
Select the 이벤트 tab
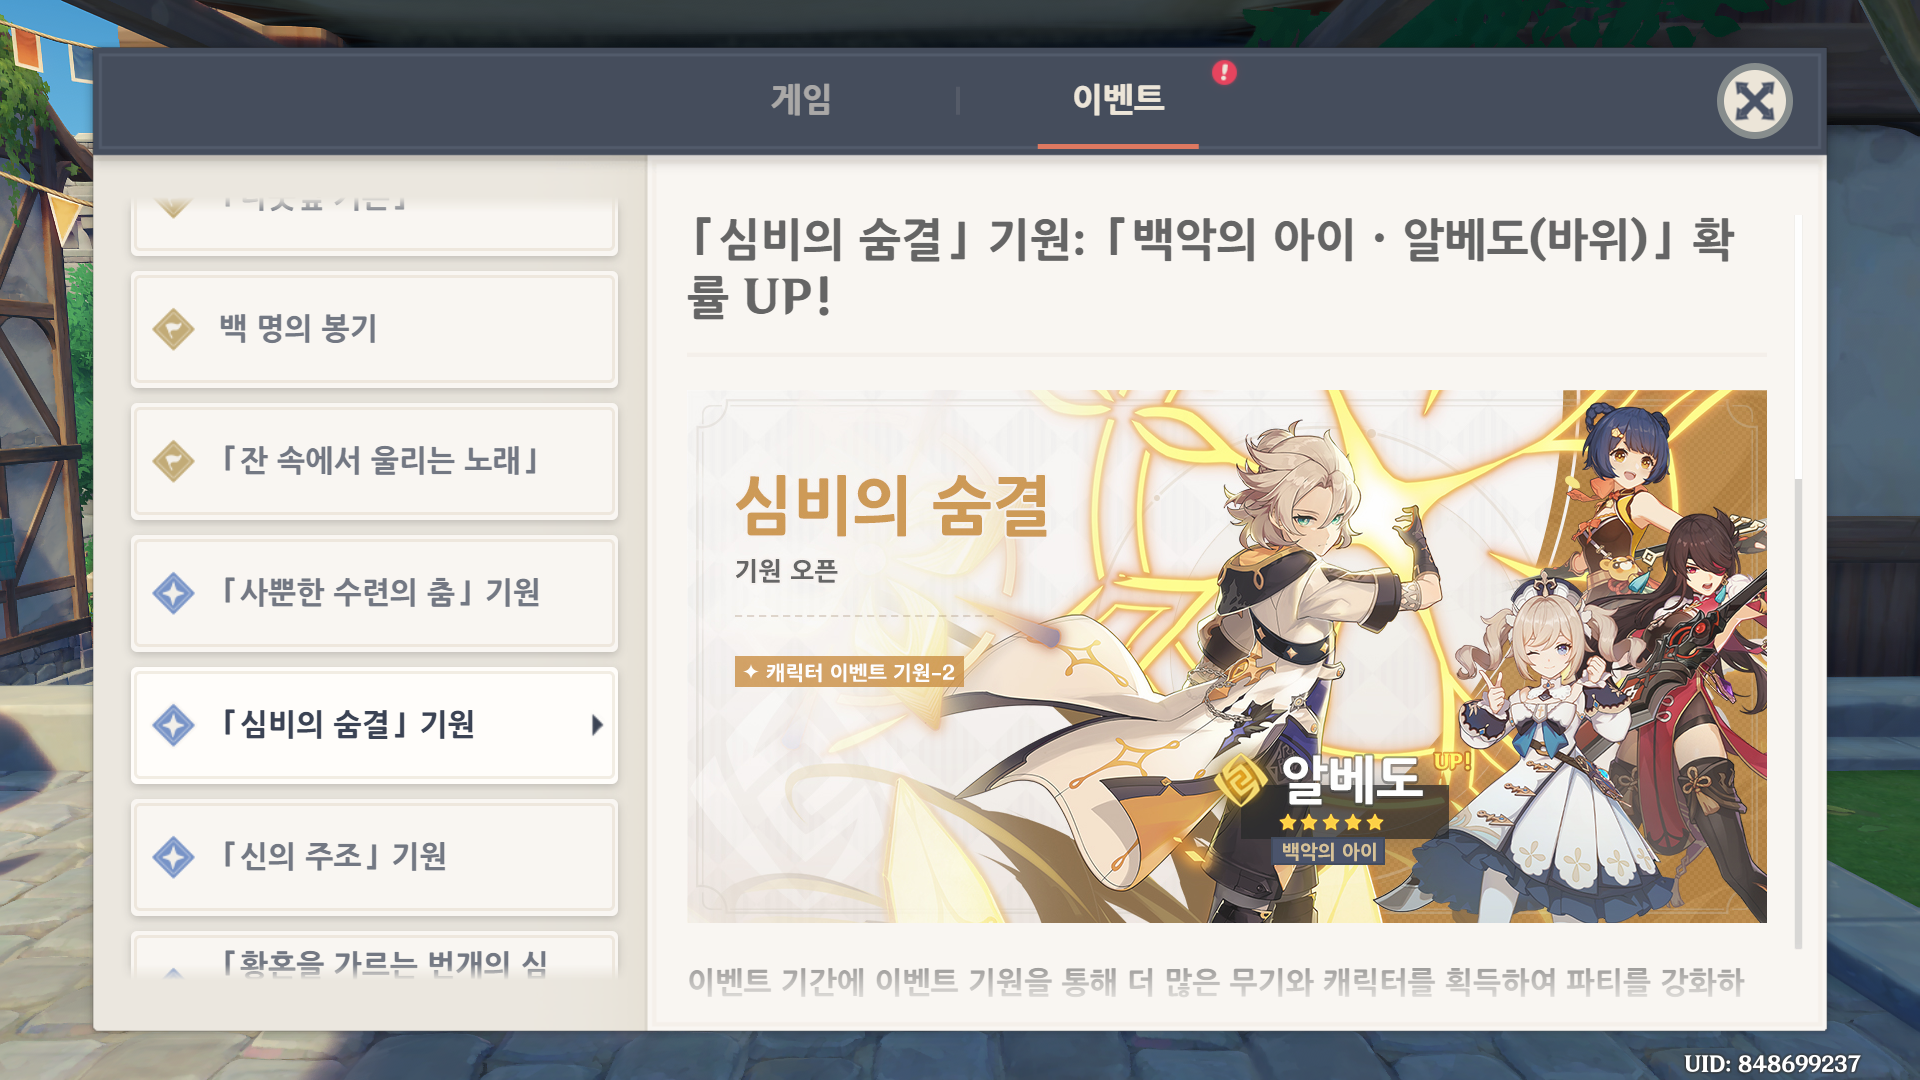(x=1118, y=99)
